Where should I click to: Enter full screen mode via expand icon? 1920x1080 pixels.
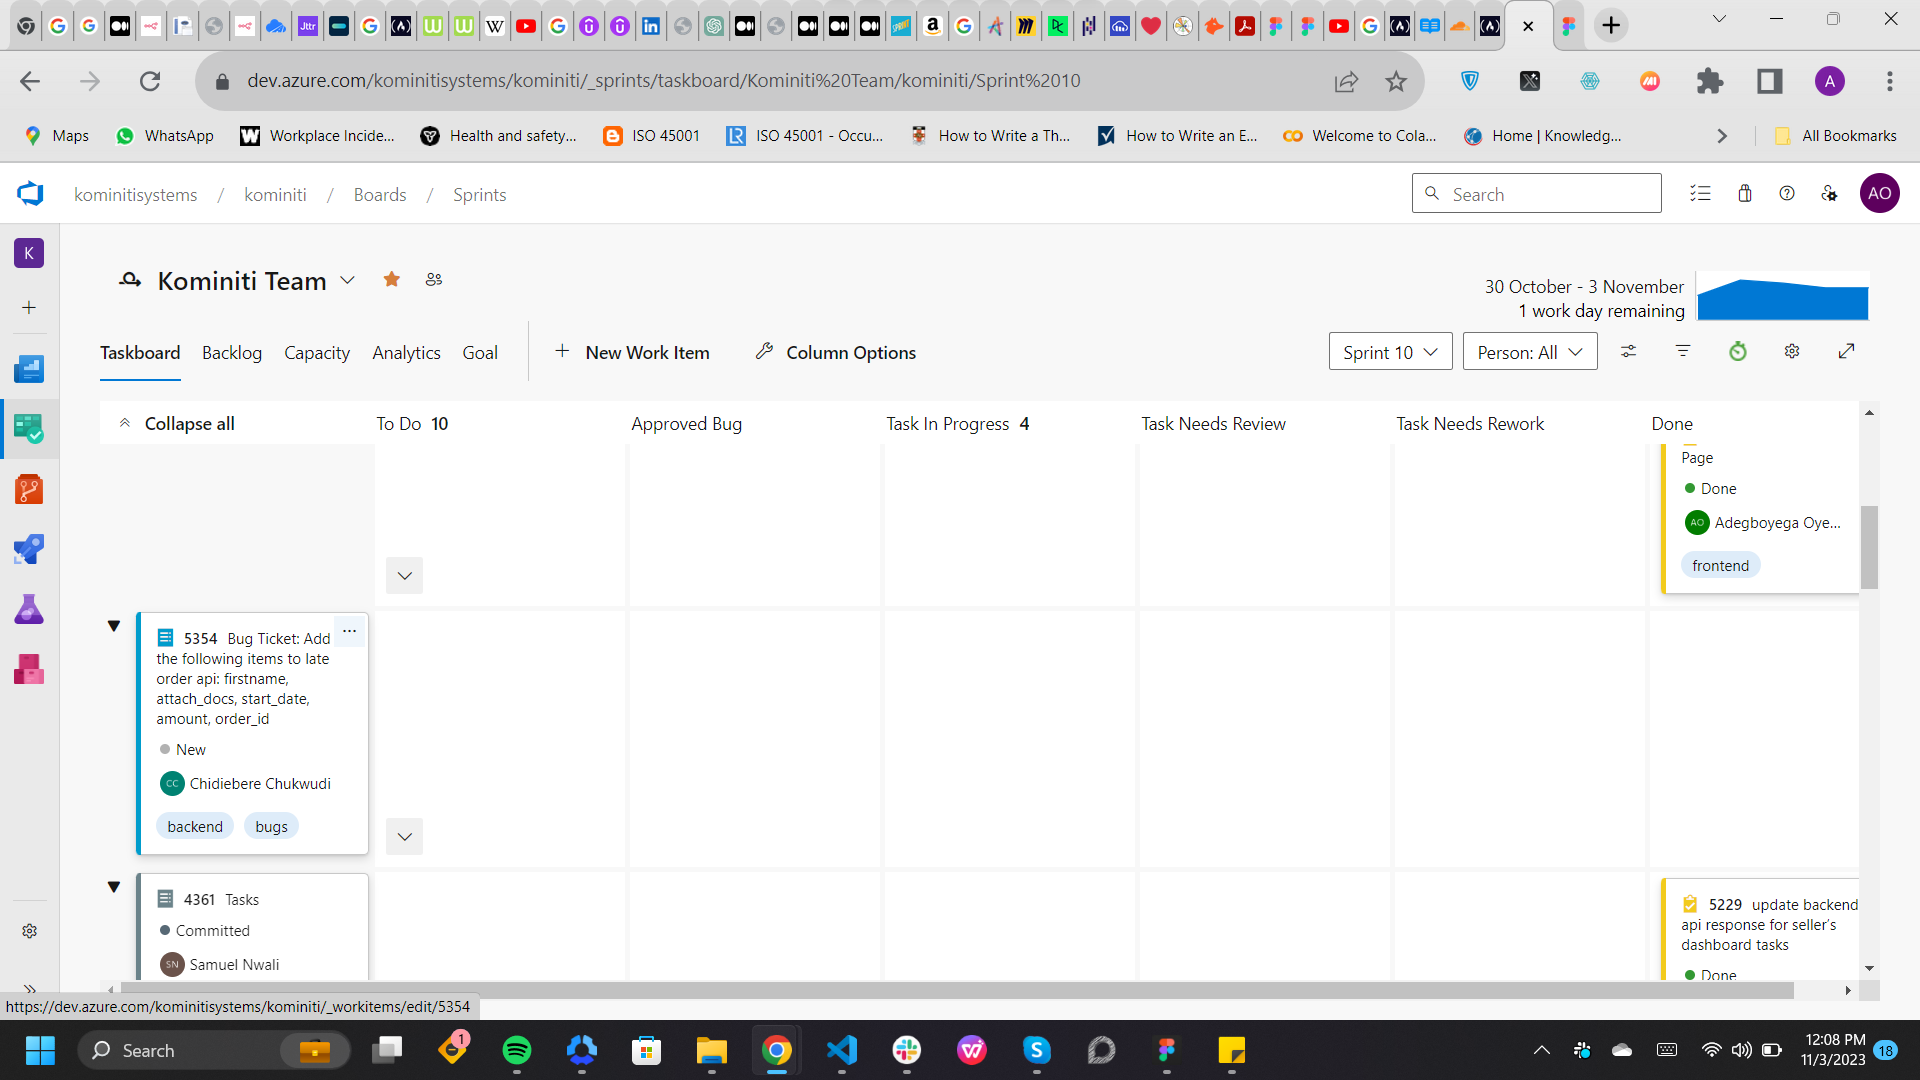click(x=1847, y=351)
